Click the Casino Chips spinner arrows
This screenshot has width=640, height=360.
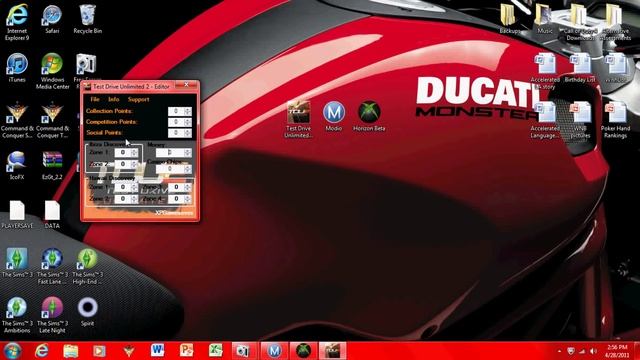[x=188, y=169]
